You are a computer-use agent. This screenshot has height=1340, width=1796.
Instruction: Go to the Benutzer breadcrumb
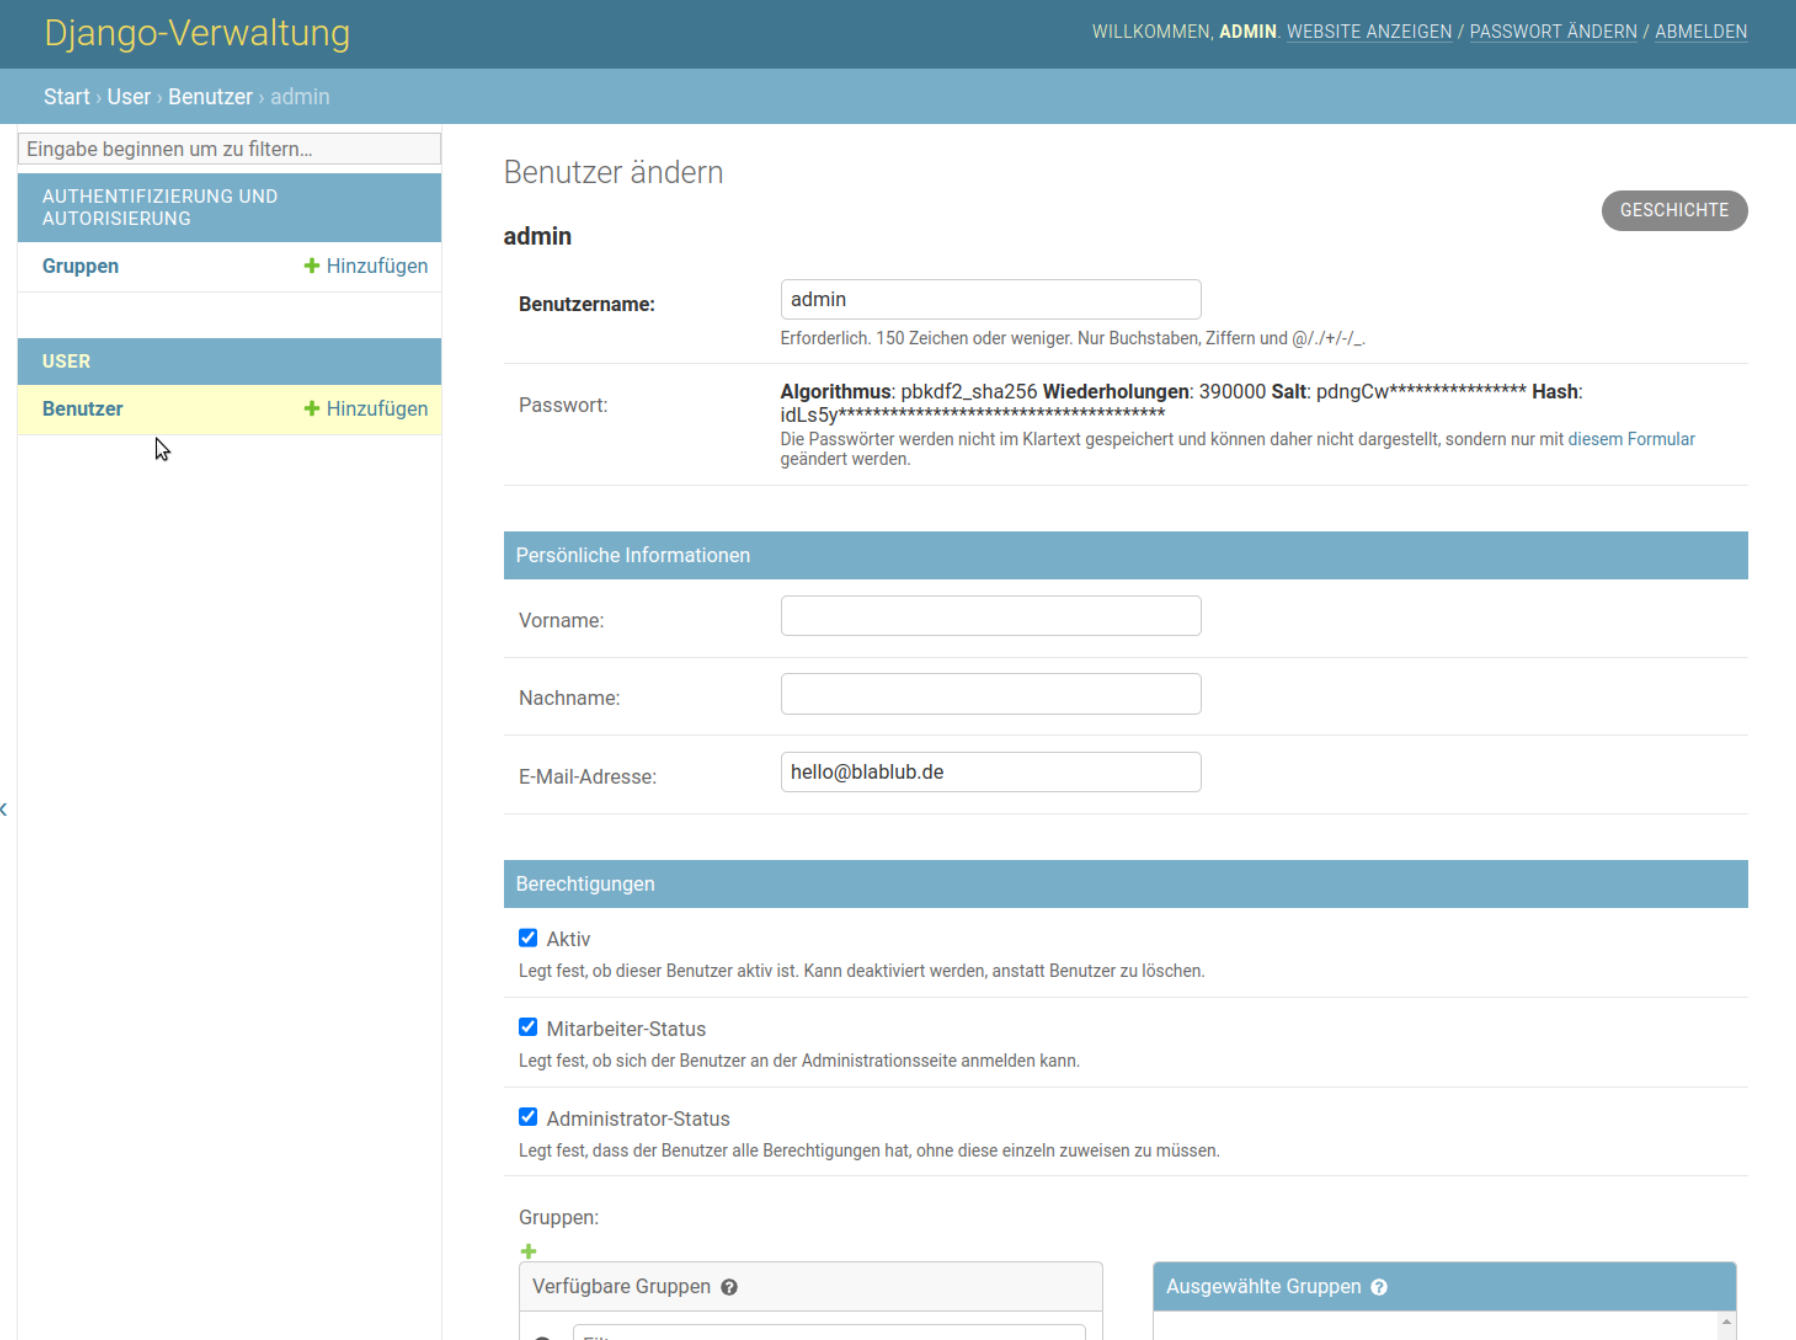pyautogui.click(x=210, y=97)
